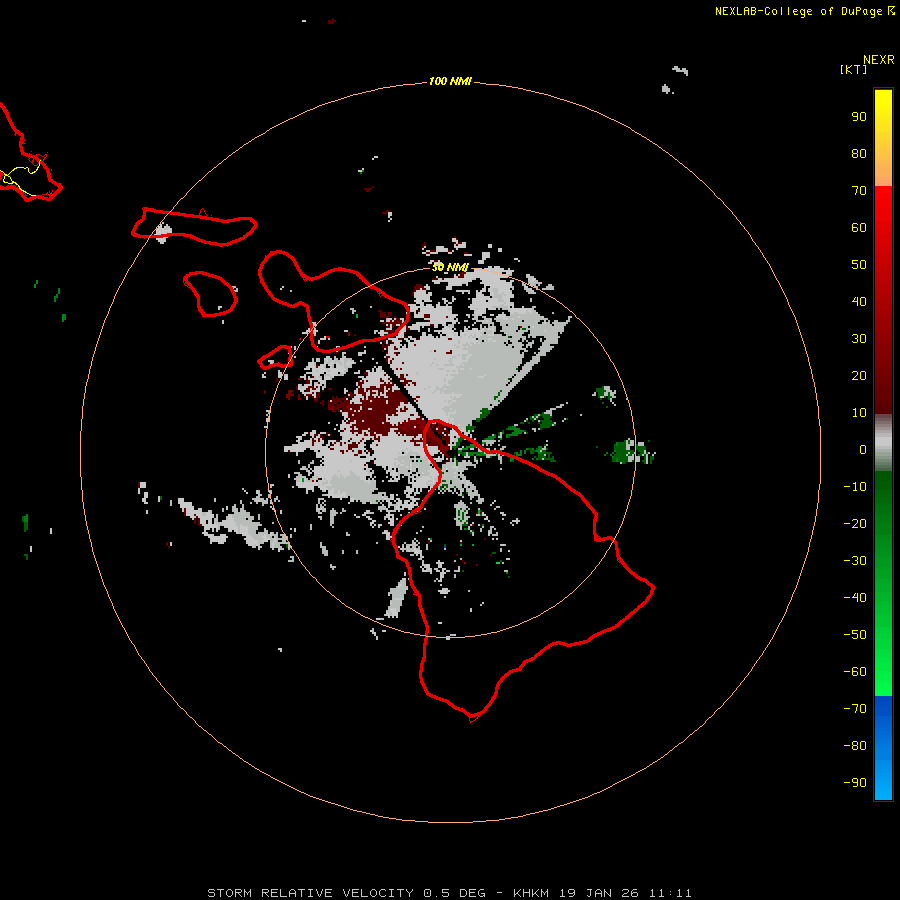This screenshot has height=900, width=900.
Task: Click the gray zero-velocity band of color bar
Action: coord(883,443)
